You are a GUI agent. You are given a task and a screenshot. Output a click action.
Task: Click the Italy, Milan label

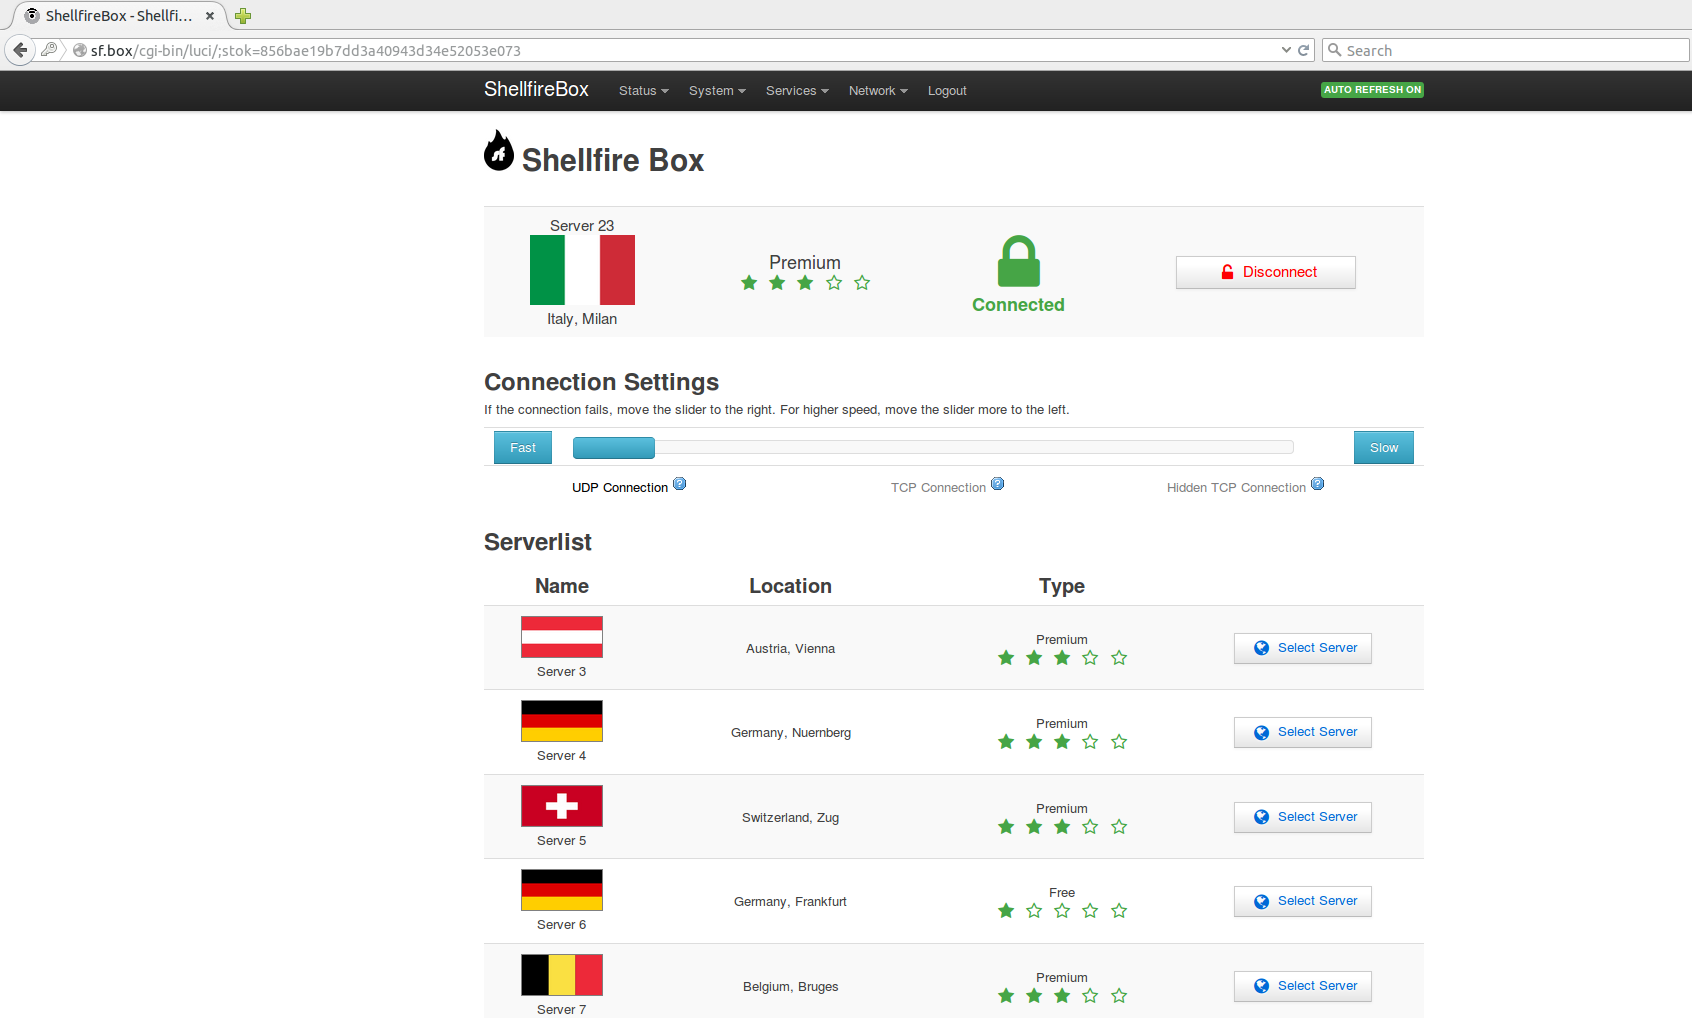click(x=582, y=319)
